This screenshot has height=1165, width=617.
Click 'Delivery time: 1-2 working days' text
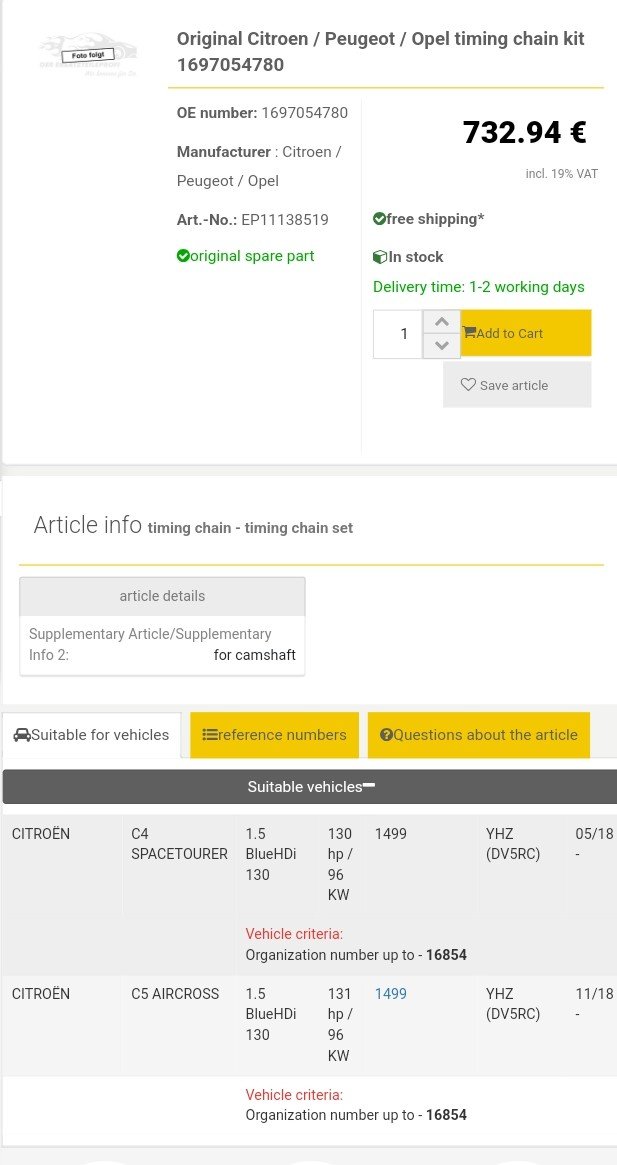[x=479, y=287]
